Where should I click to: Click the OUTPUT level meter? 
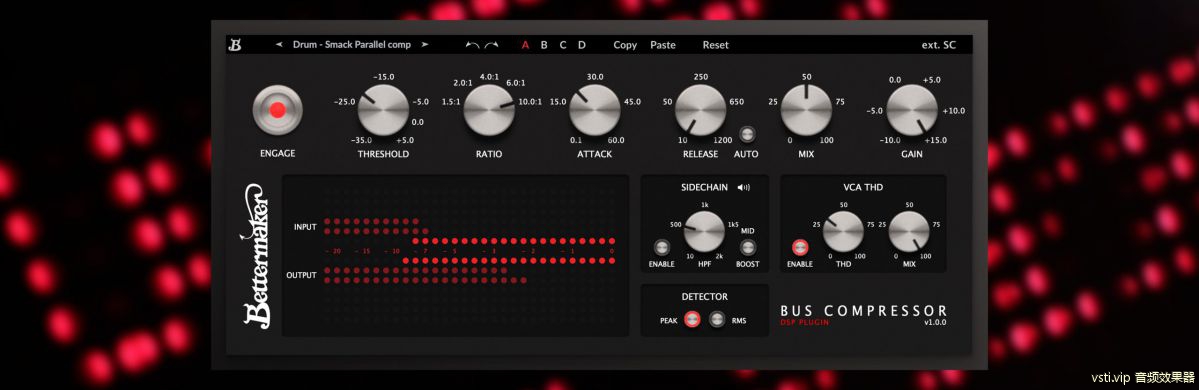425,275
